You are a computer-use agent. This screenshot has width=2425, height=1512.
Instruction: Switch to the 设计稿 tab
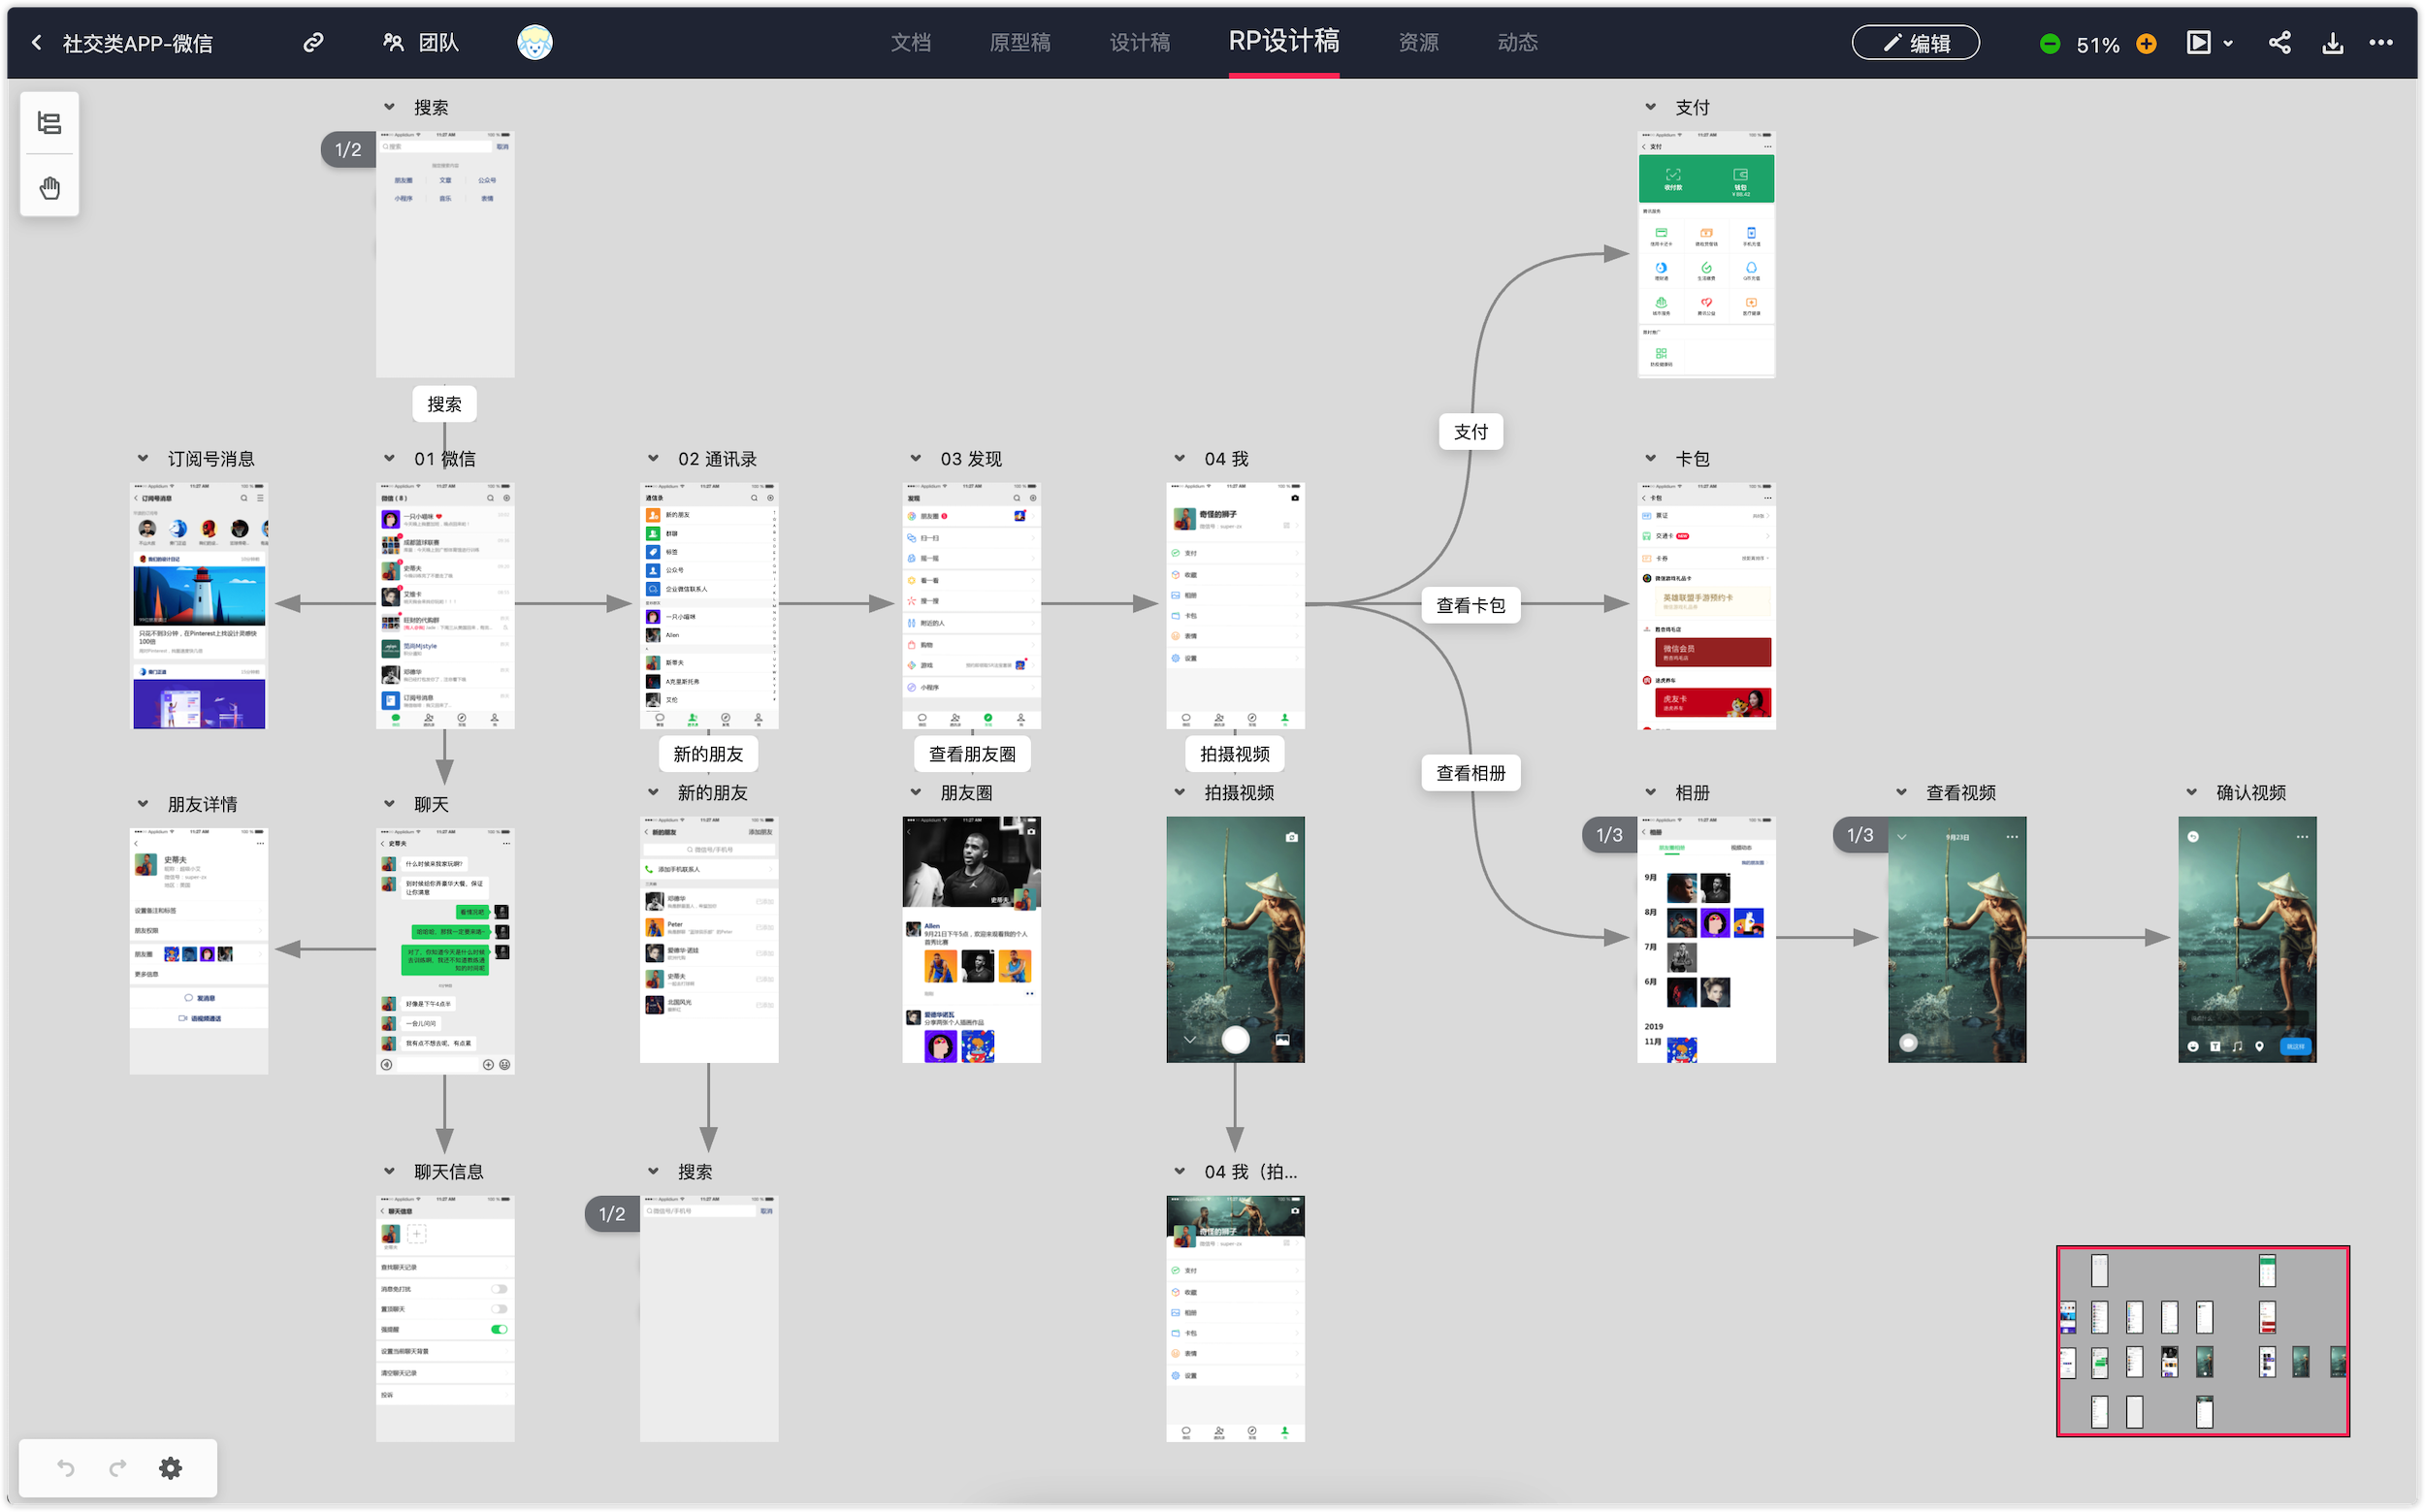(x=1140, y=43)
